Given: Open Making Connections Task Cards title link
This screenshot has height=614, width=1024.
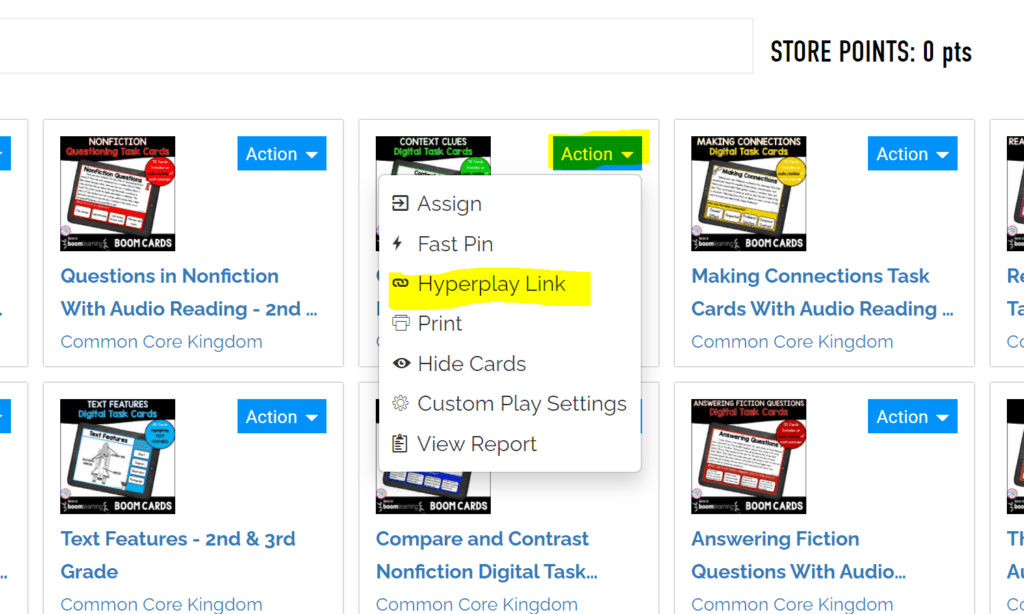Looking at the screenshot, I should 822,292.
